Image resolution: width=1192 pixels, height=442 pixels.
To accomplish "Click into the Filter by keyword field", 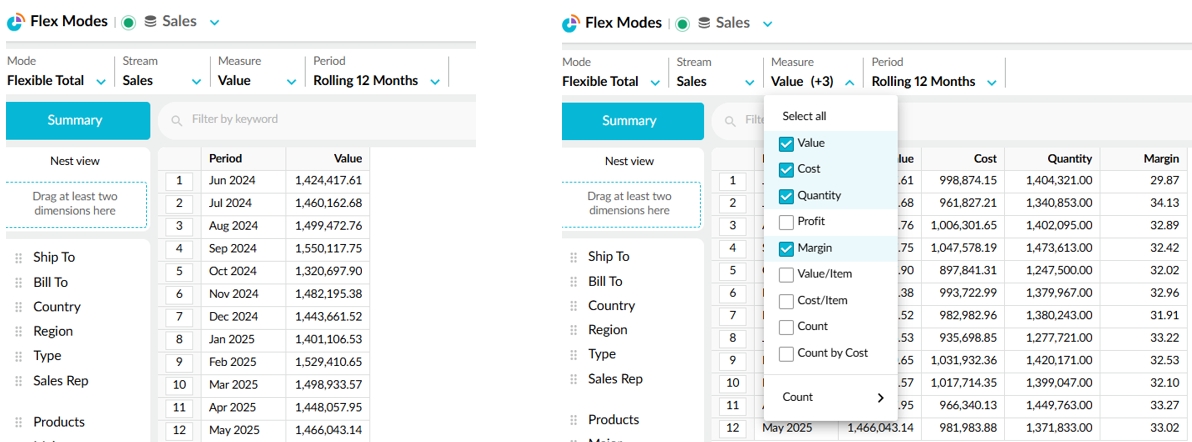I will [316, 120].
